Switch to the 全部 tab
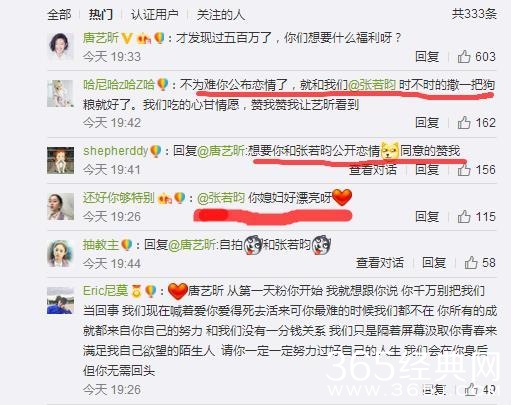This screenshot has width=511, height=405. point(59,15)
